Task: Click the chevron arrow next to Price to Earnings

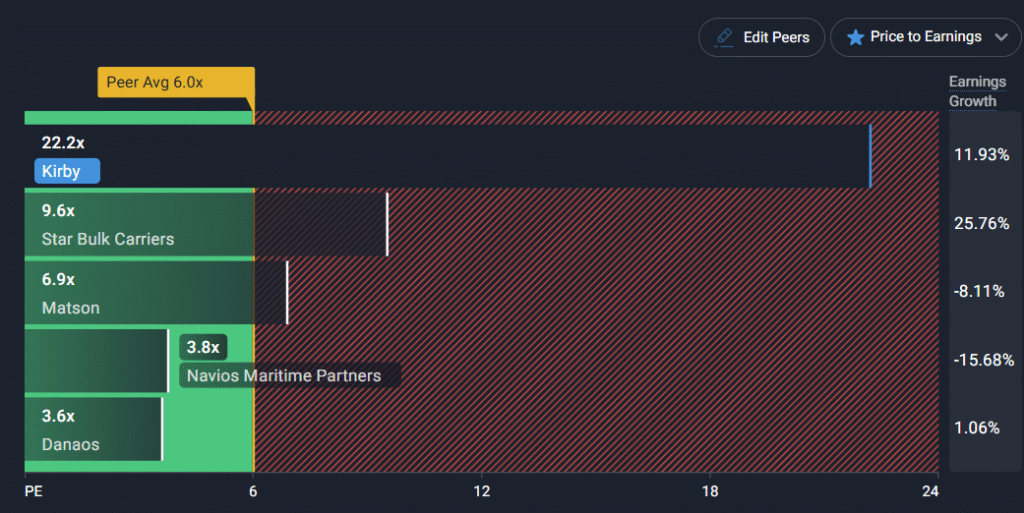Action: coord(1001,37)
